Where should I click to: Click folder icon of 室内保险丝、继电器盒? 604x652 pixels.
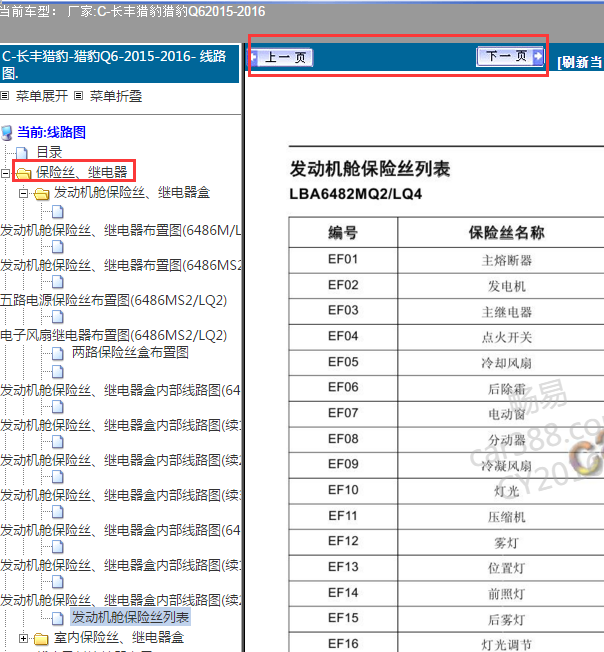coord(42,638)
